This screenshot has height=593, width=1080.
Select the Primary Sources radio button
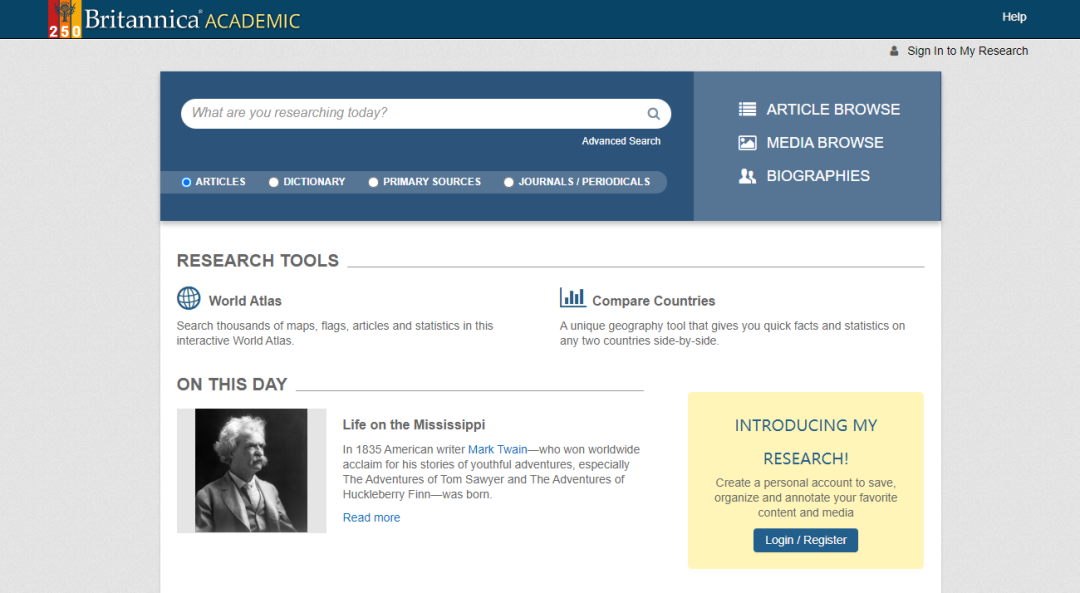374,182
